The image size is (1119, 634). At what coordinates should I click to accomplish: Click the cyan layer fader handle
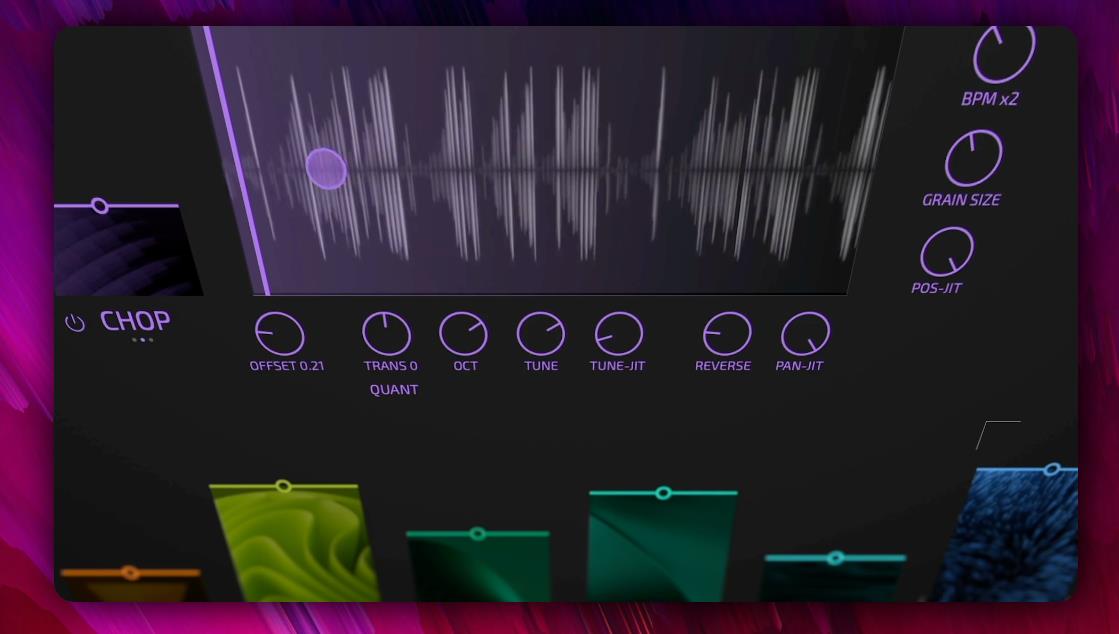pyautogui.click(x=835, y=558)
